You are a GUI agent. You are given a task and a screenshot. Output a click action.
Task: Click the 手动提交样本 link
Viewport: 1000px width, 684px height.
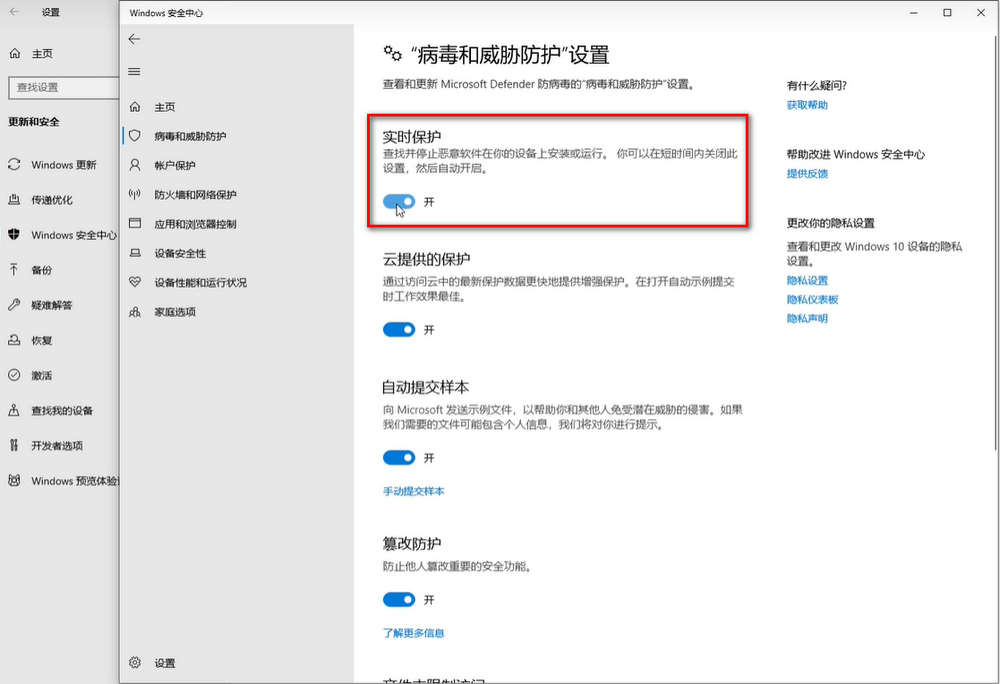413,491
